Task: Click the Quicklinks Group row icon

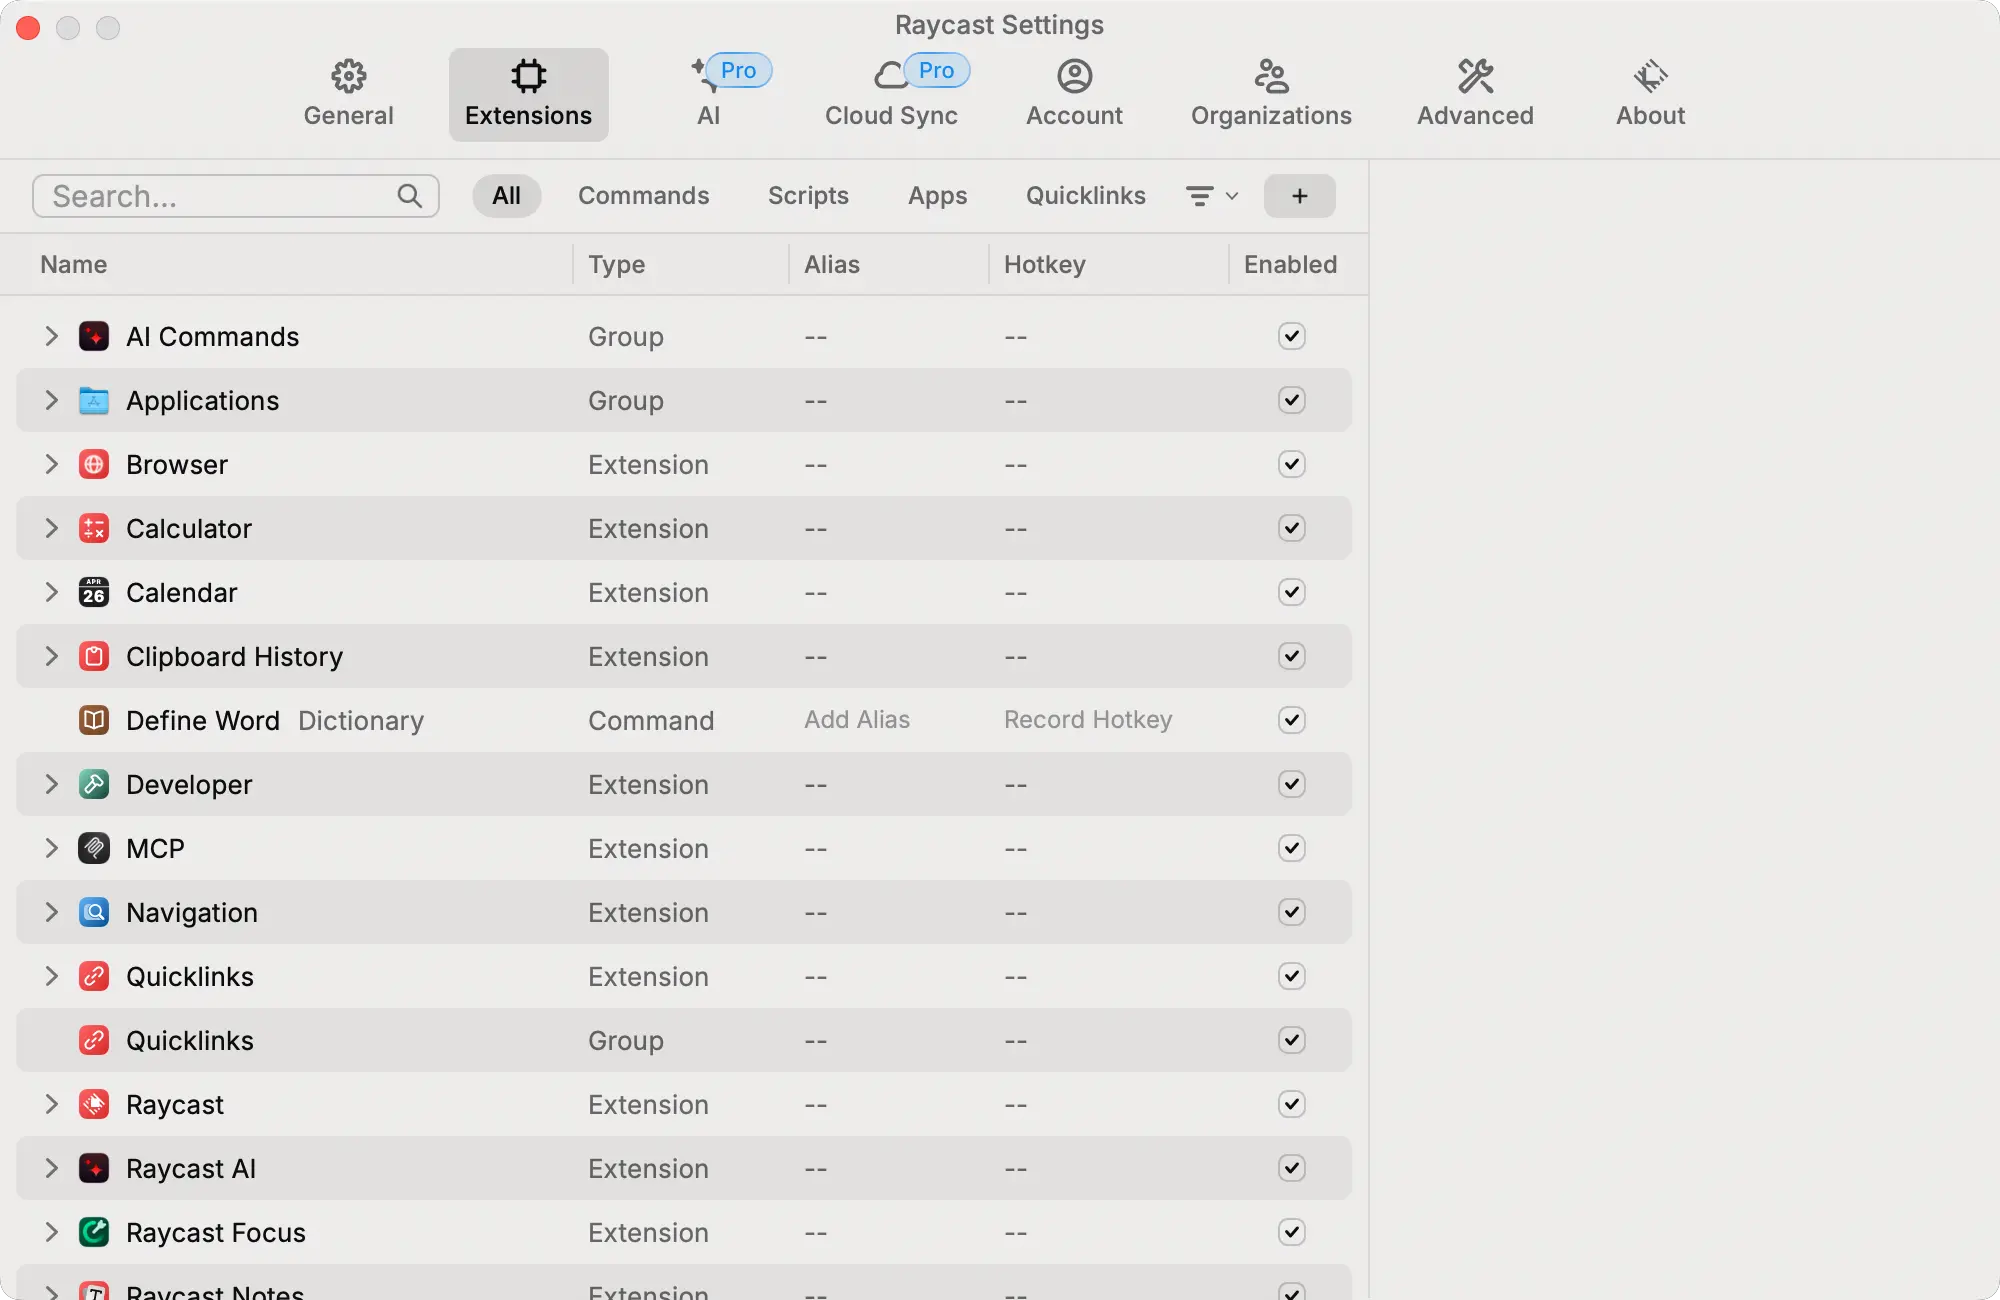Action: click(94, 1040)
